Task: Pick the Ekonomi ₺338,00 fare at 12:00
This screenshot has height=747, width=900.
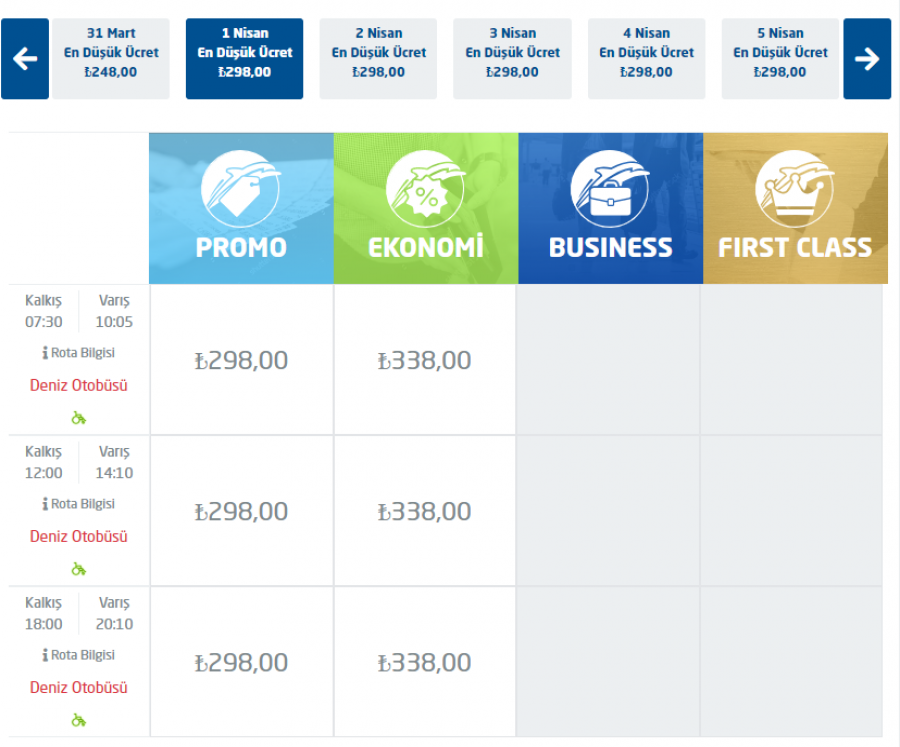Action: point(424,512)
